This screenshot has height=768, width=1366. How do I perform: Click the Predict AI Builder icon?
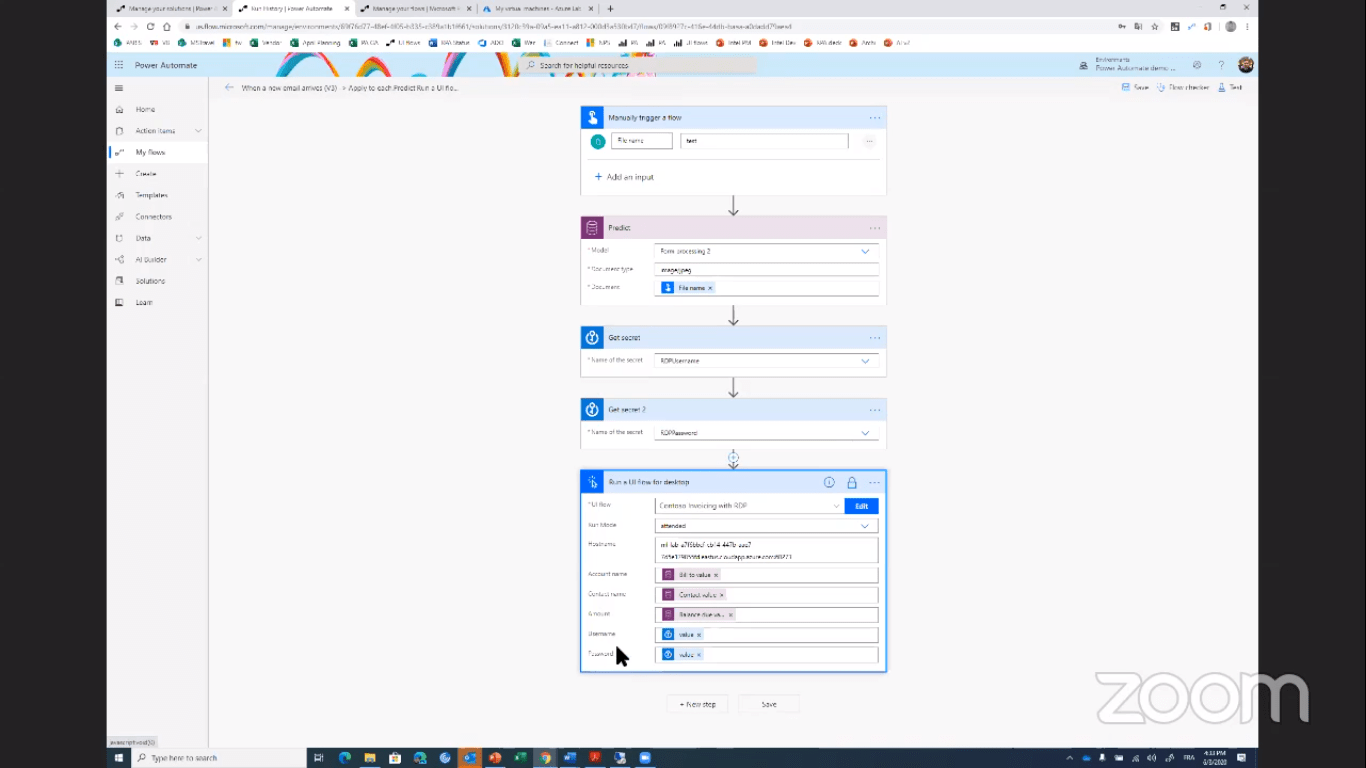[592, 228]
